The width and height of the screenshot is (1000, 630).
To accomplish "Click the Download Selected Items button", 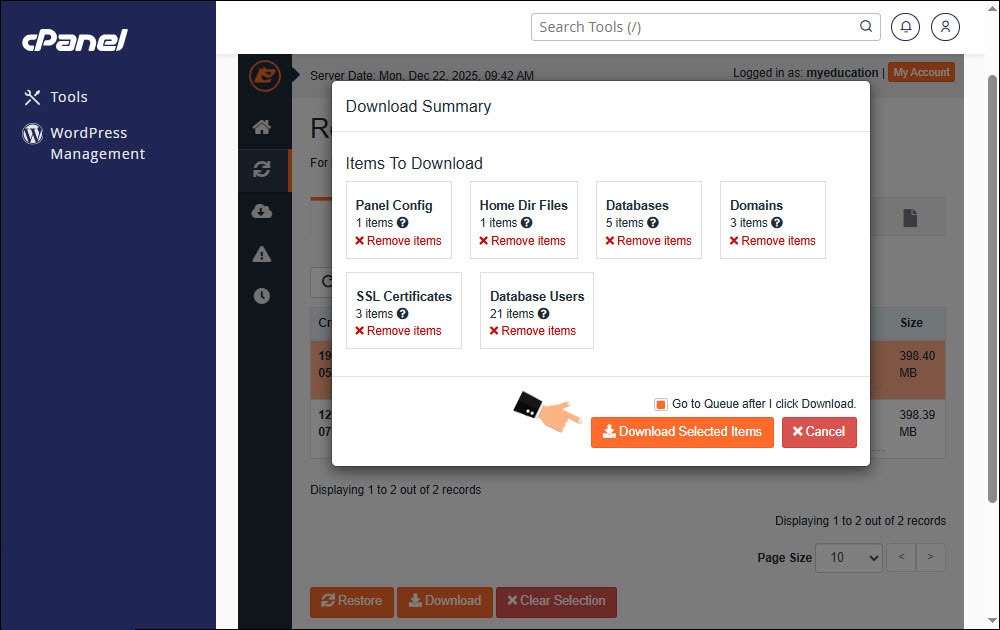I will point(682,432).
